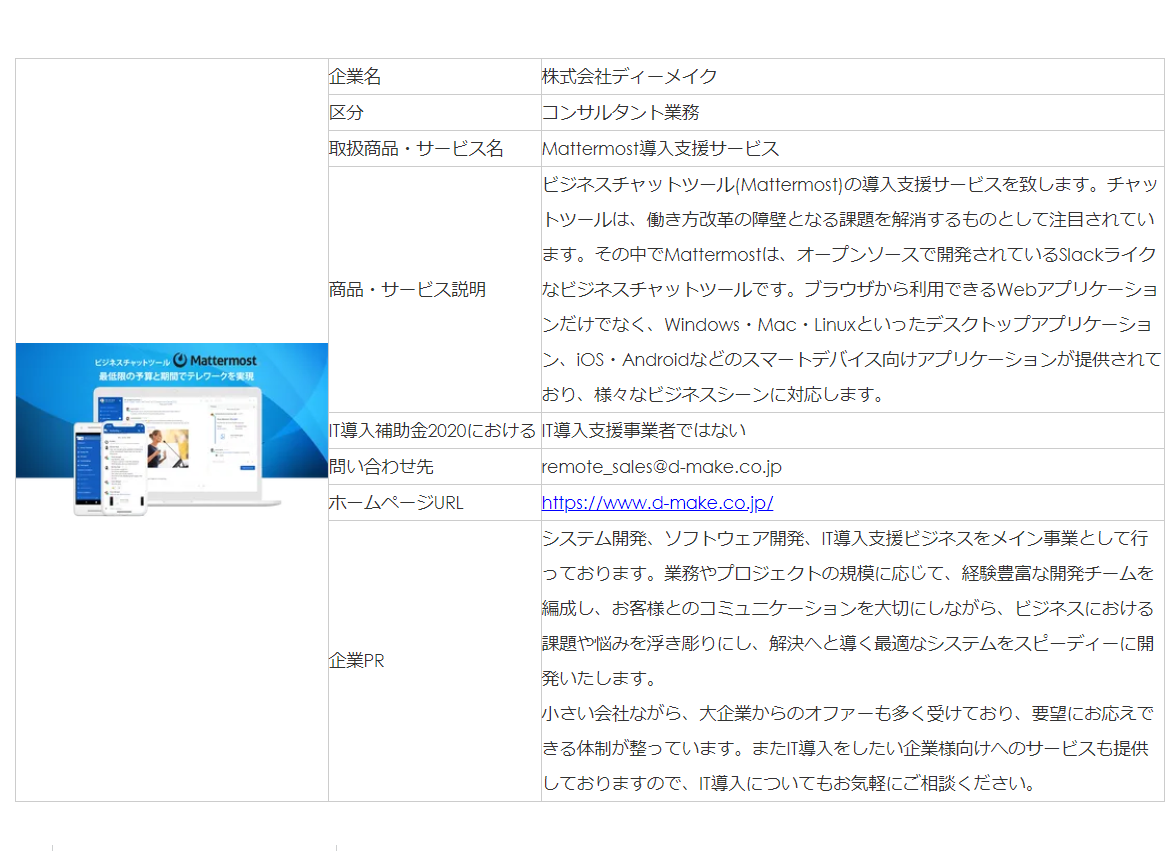This screenshot has height=851, width=1172.
Task: Click the 商品・サービス説明 label
Action: [x=407, y=289]
